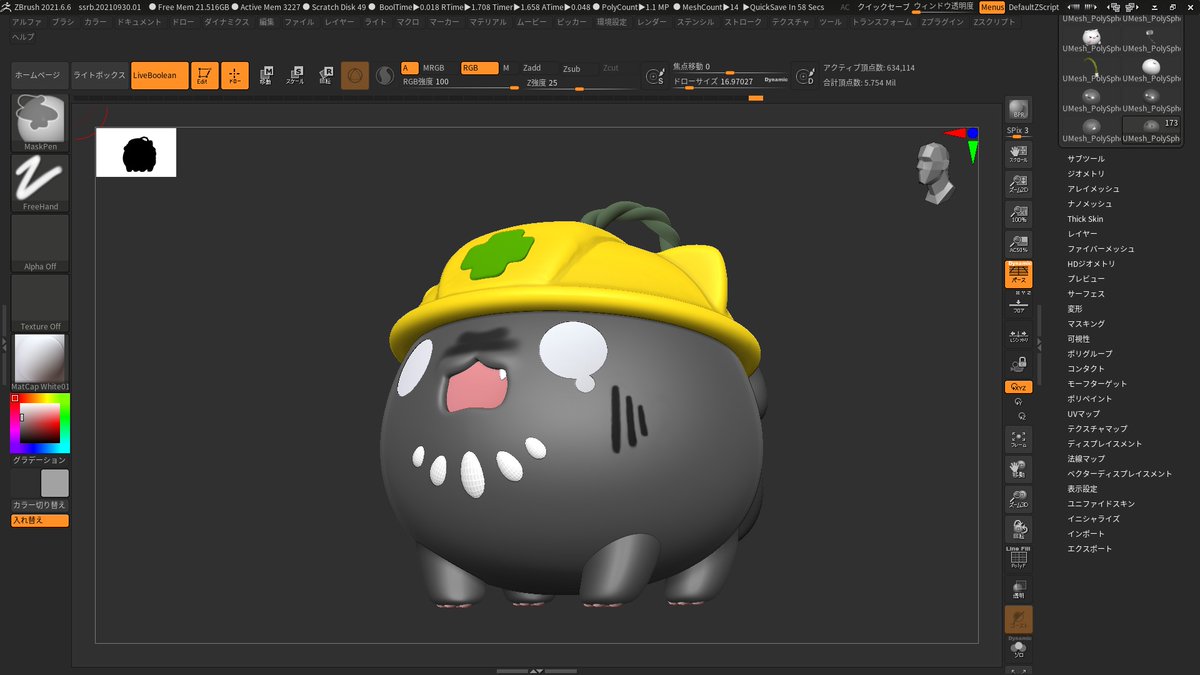Activate the Draw mode button
1200x675 pixels.
[235, 76]
